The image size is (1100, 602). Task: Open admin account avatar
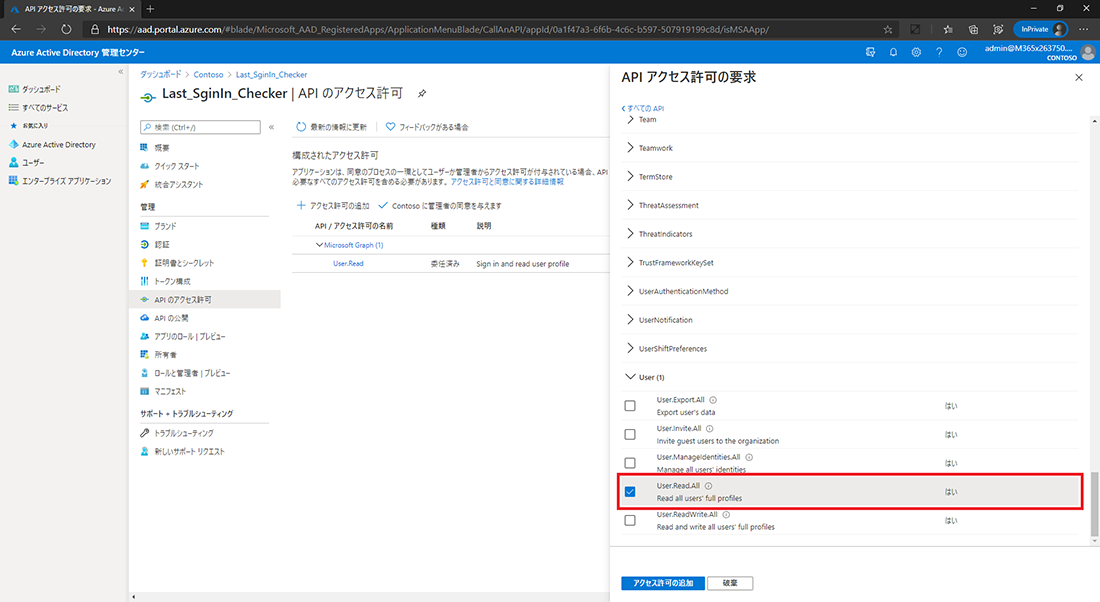[x=1088, y=53]
